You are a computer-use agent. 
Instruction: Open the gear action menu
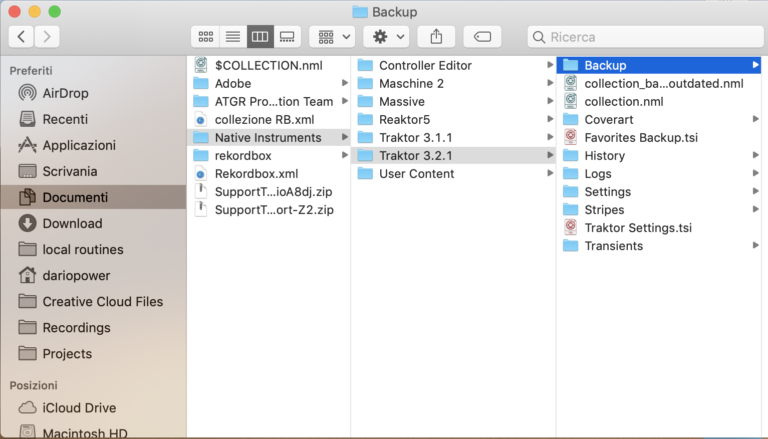387,37
